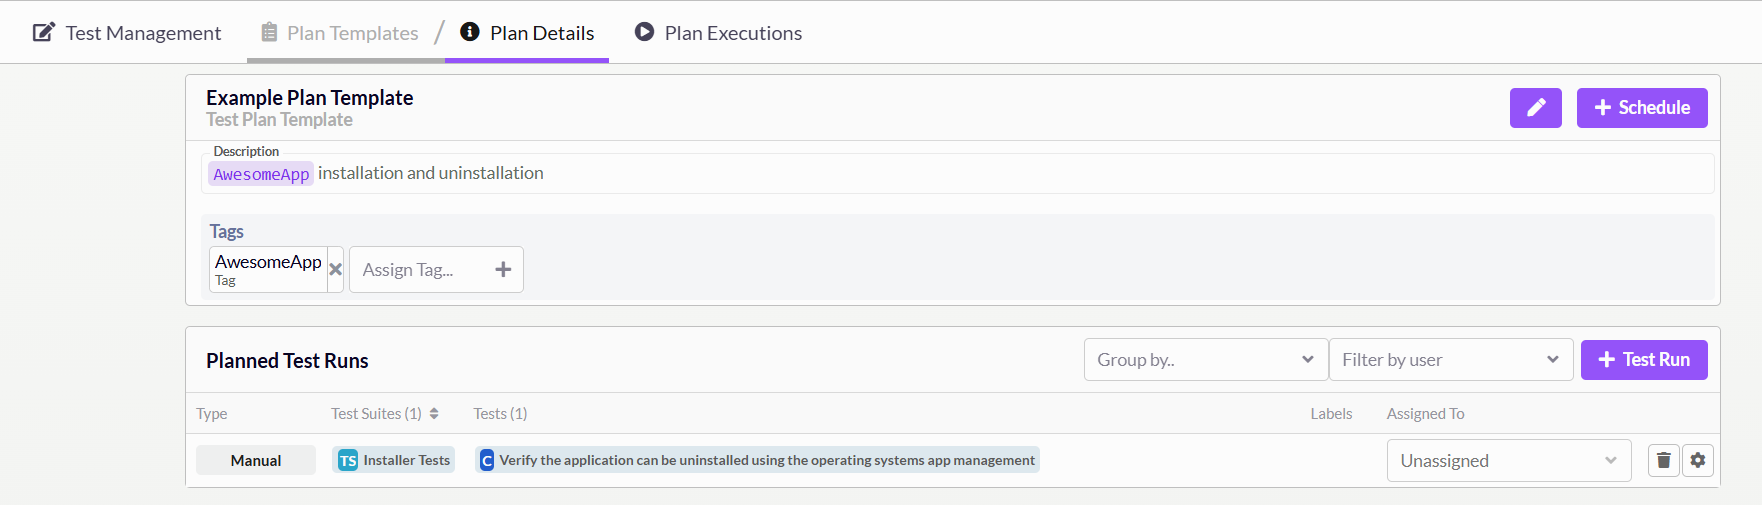Open the Plan Executions tab
Screen dimensions: 1762x505
click(719, 33)
